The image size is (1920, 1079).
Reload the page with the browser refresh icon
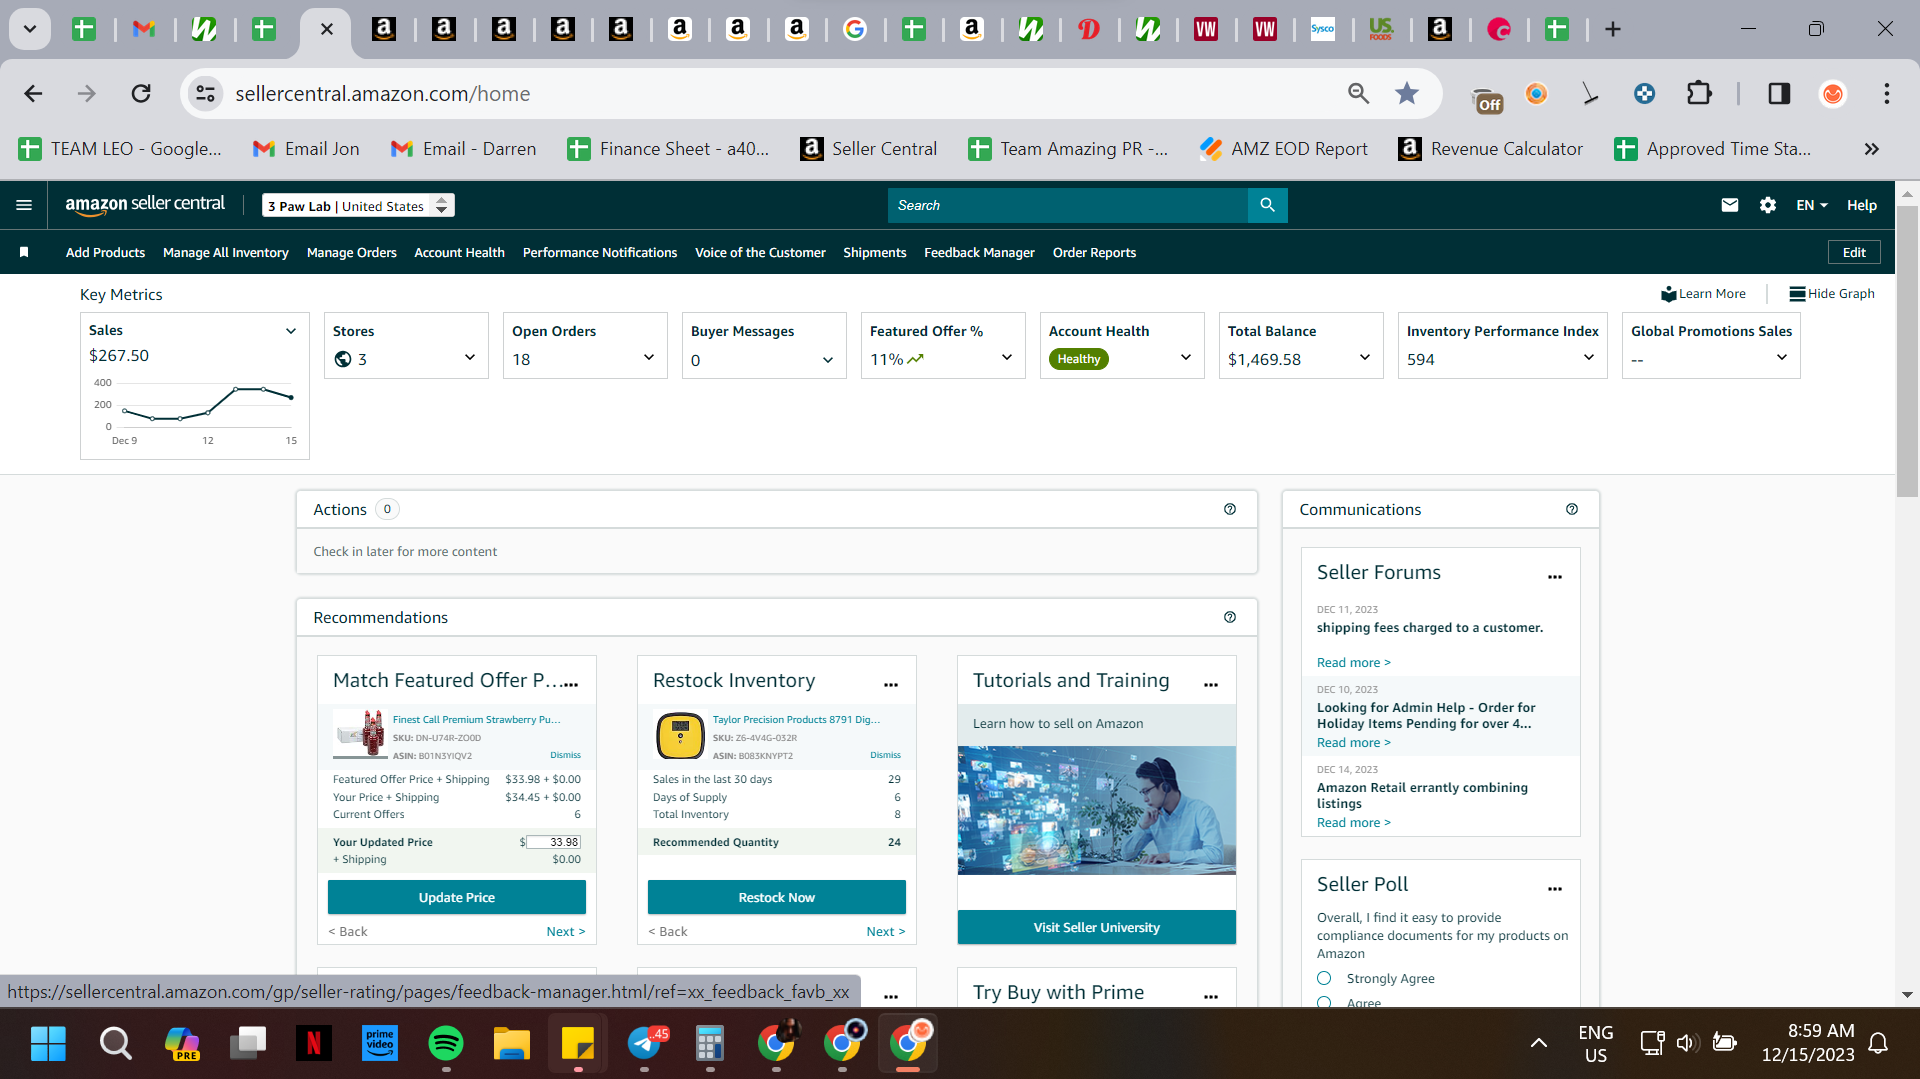pyautogui.click(x=141, y=93)
